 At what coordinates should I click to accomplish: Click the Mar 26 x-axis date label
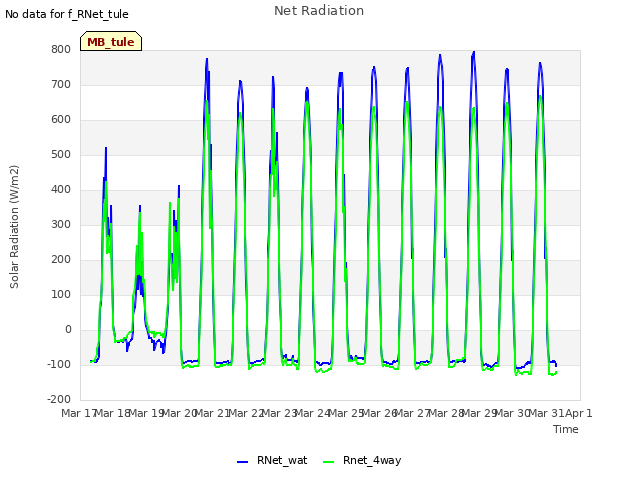click(380, 413)
